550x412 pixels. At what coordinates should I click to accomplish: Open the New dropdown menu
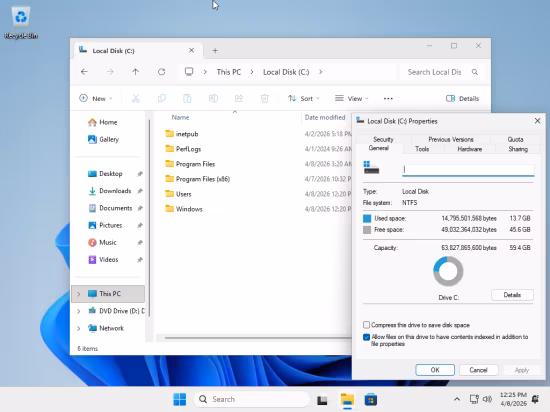[x=96, y=99]
